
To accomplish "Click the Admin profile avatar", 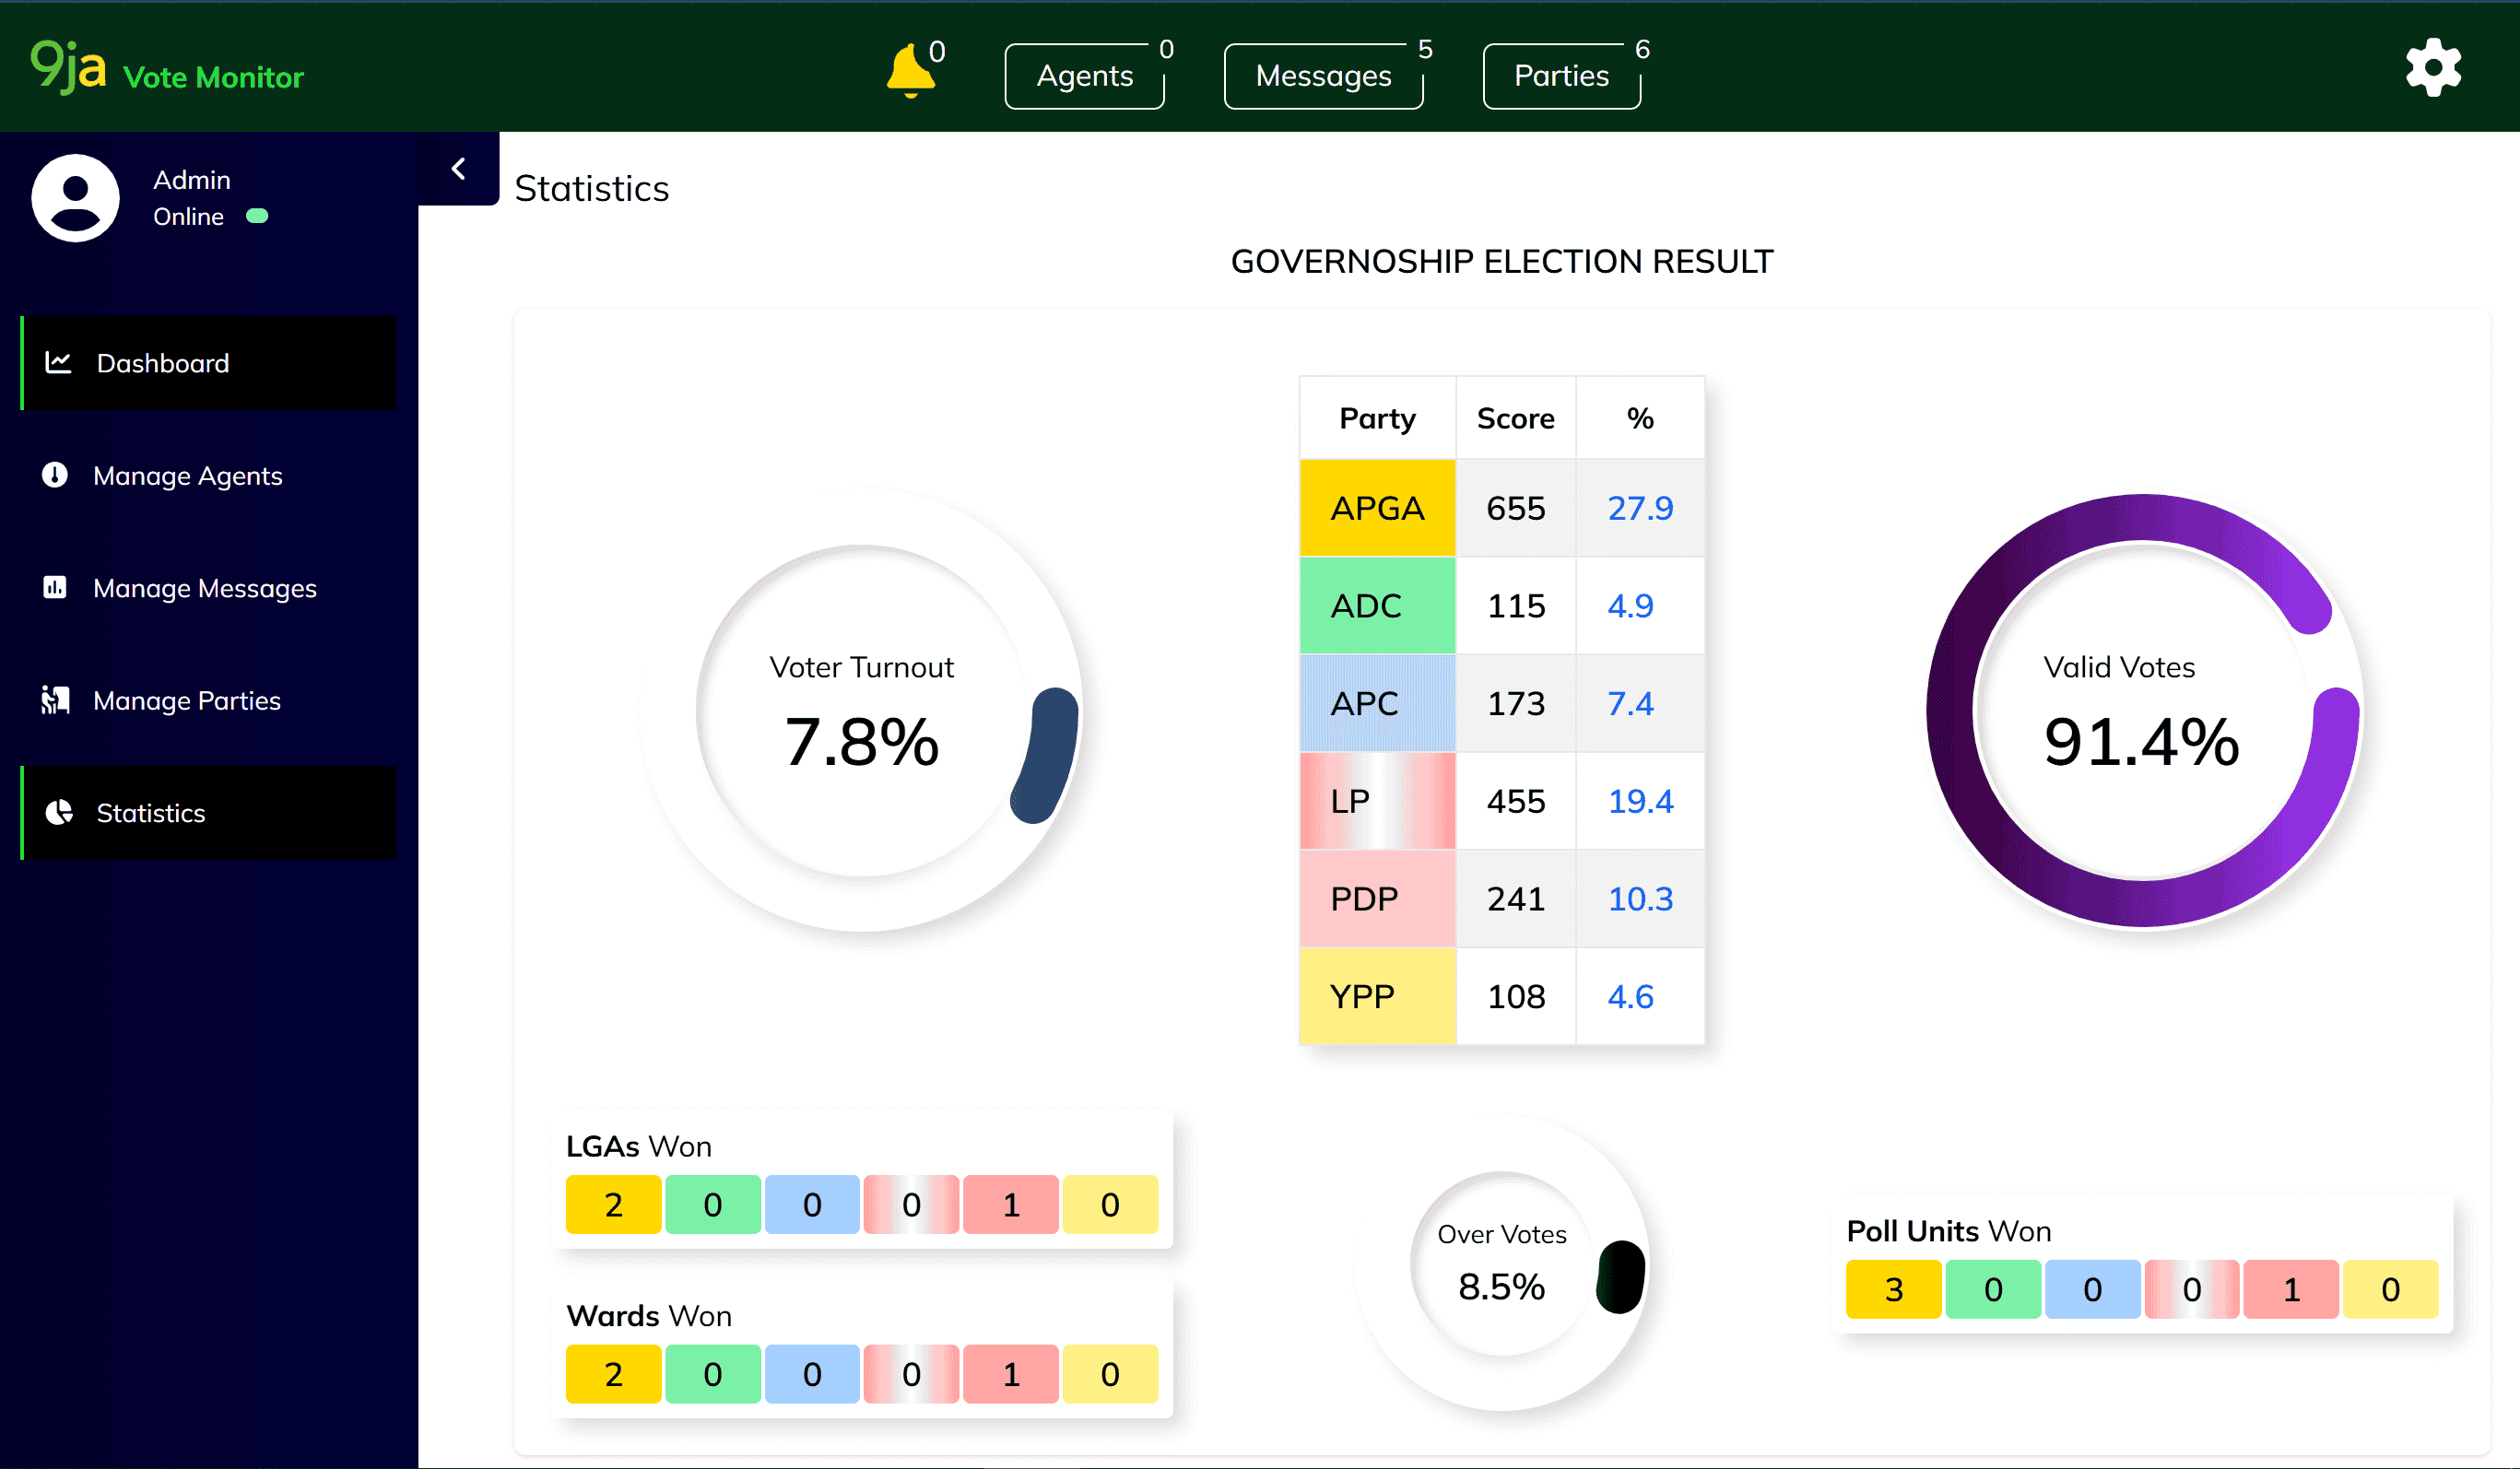I will (x=76, y=198).
